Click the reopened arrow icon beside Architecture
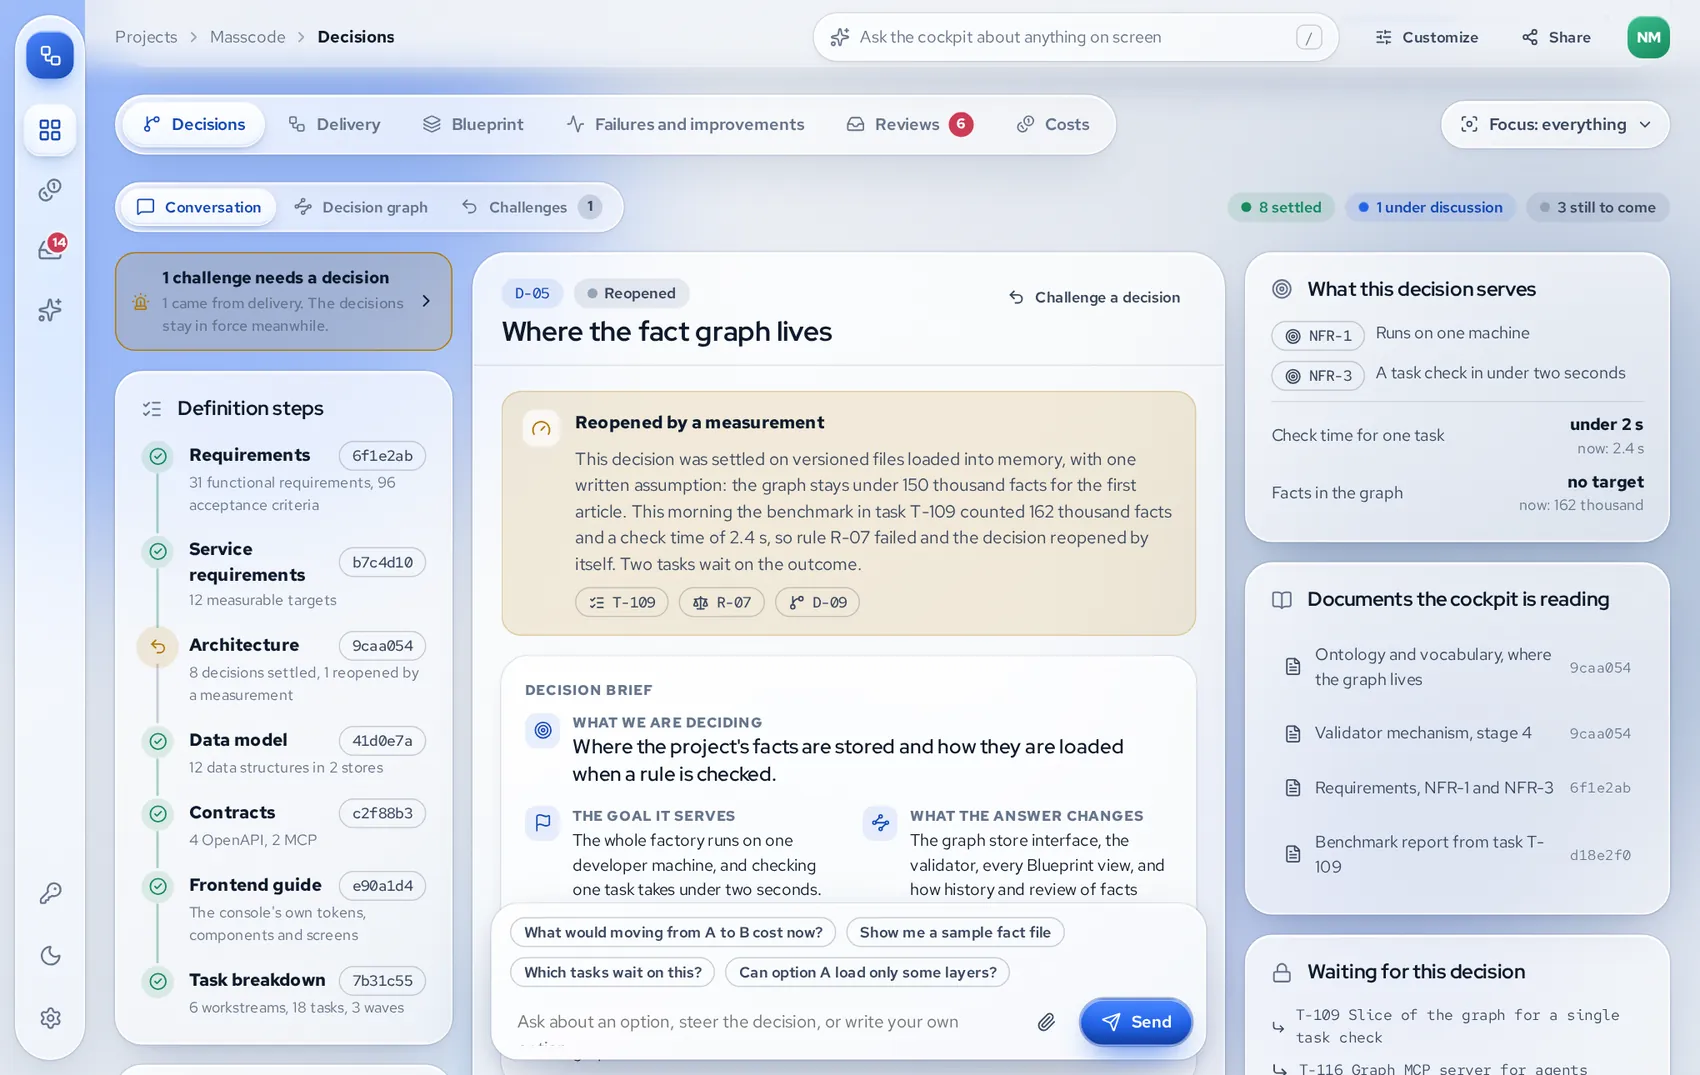This screenshot has height=1075, width=1700. coord(158,646)
